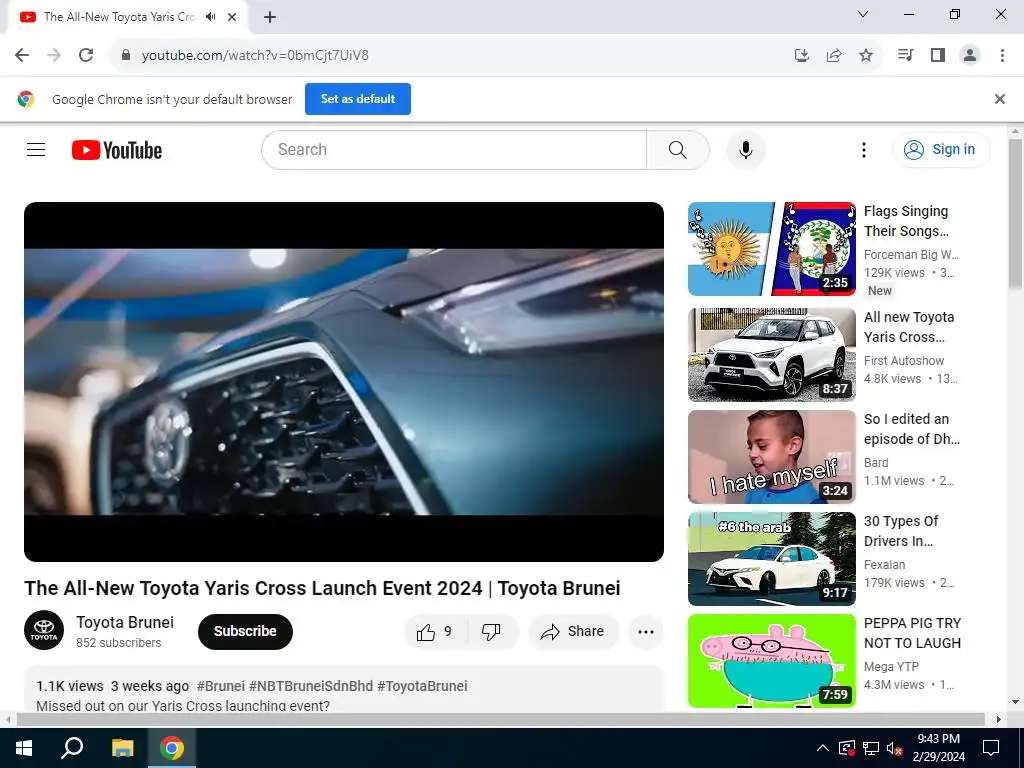Click the vertical page scrollbar
The height and width of the screenshot is (768, 1024).
coord(1015,216)
